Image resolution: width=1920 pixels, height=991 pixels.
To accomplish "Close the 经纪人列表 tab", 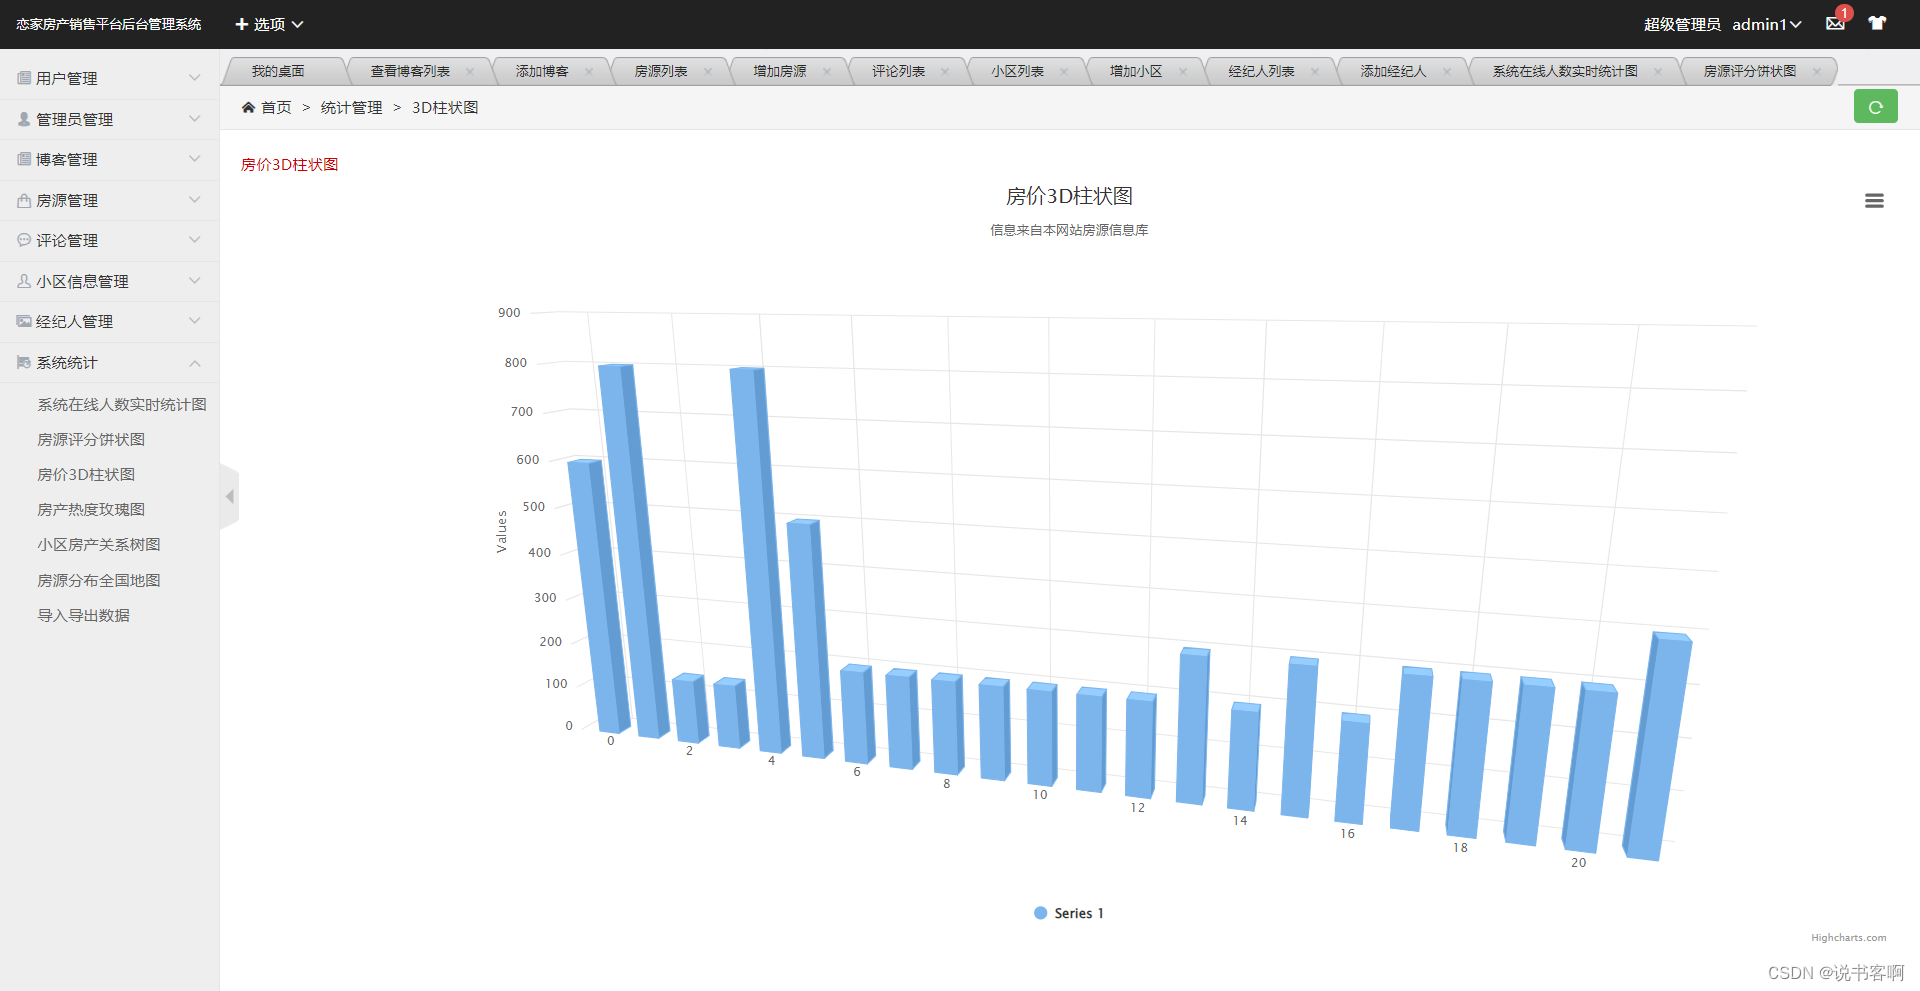I will click(1315, 71).
